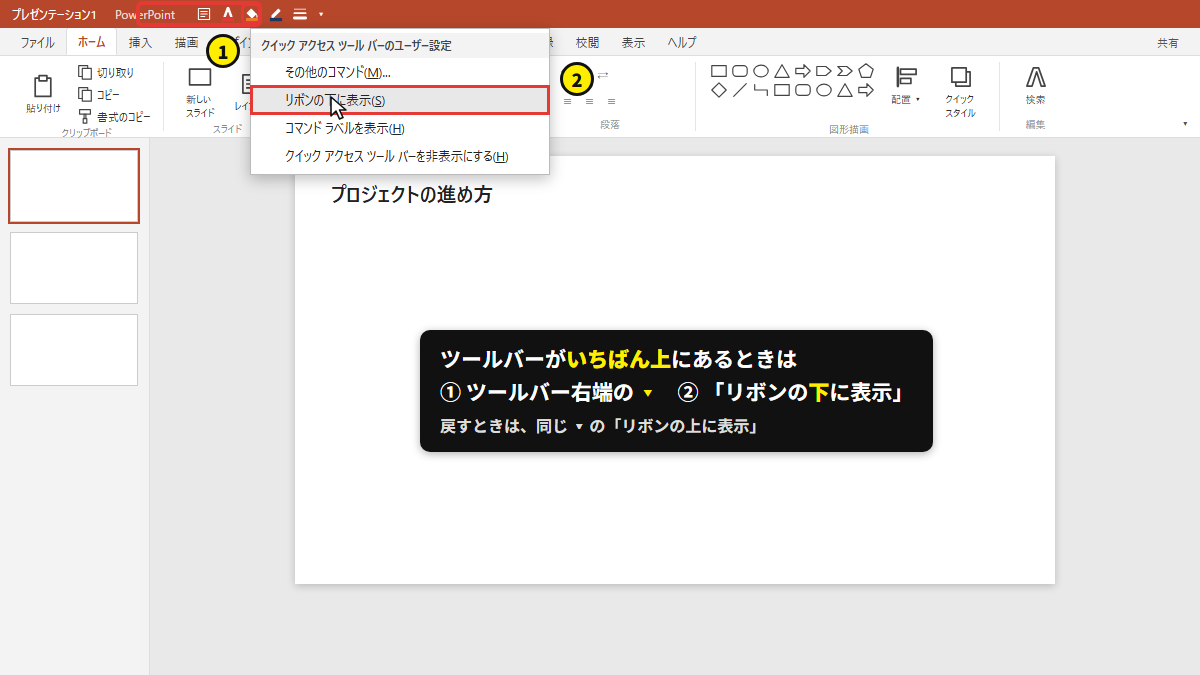Click the 切り取り cut command
1200x675 pixels.
(106, 73)
